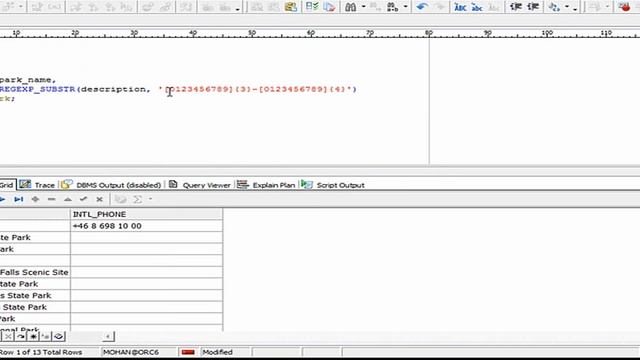Click the Replace a-b toolbar icon
This screenshot has height=360, width=640.
(392, 7)
